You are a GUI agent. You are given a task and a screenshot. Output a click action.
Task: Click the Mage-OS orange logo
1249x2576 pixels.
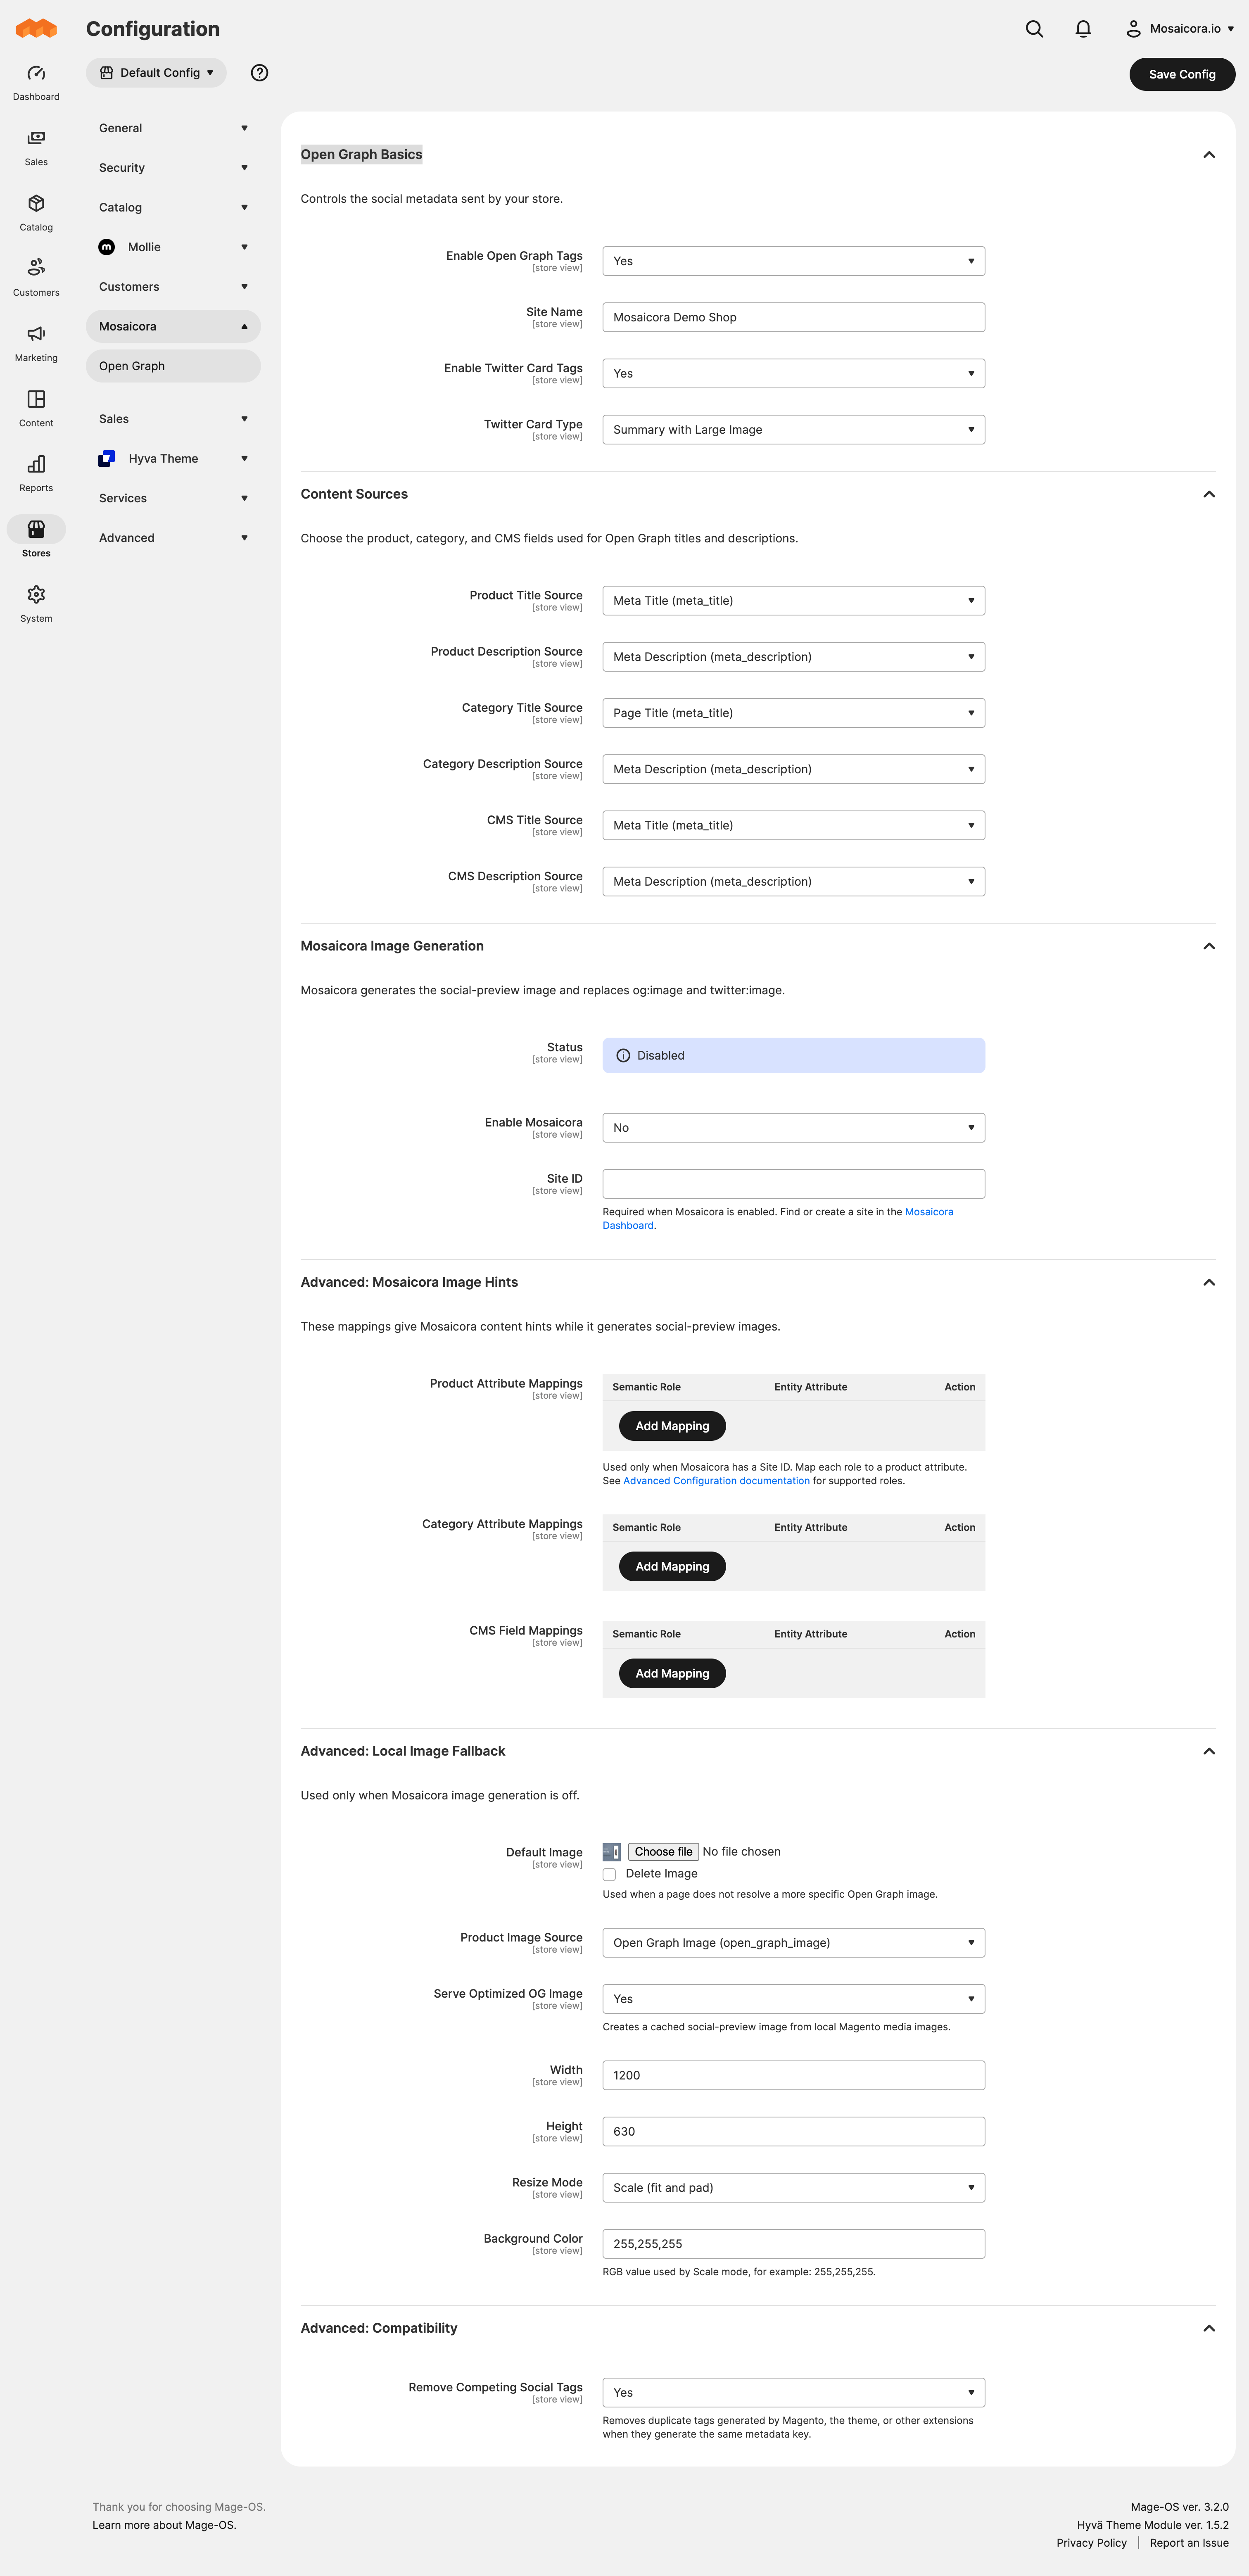pyautogui.click(x=36, y=28)
